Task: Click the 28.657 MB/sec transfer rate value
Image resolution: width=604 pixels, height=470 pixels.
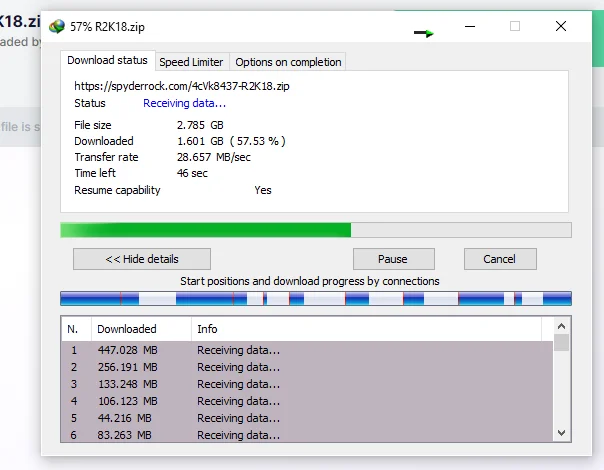Action: pyautogui.click(x=214, y=157)
